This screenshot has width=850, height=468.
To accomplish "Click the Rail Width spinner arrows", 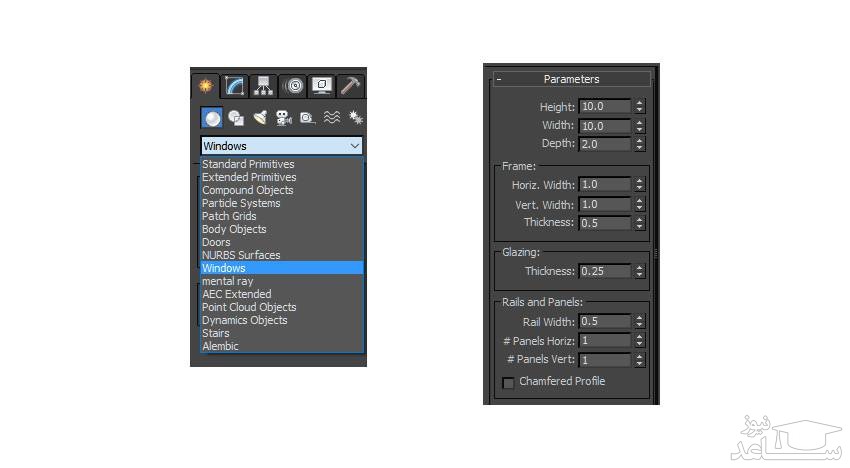I will tap(640, 322).
